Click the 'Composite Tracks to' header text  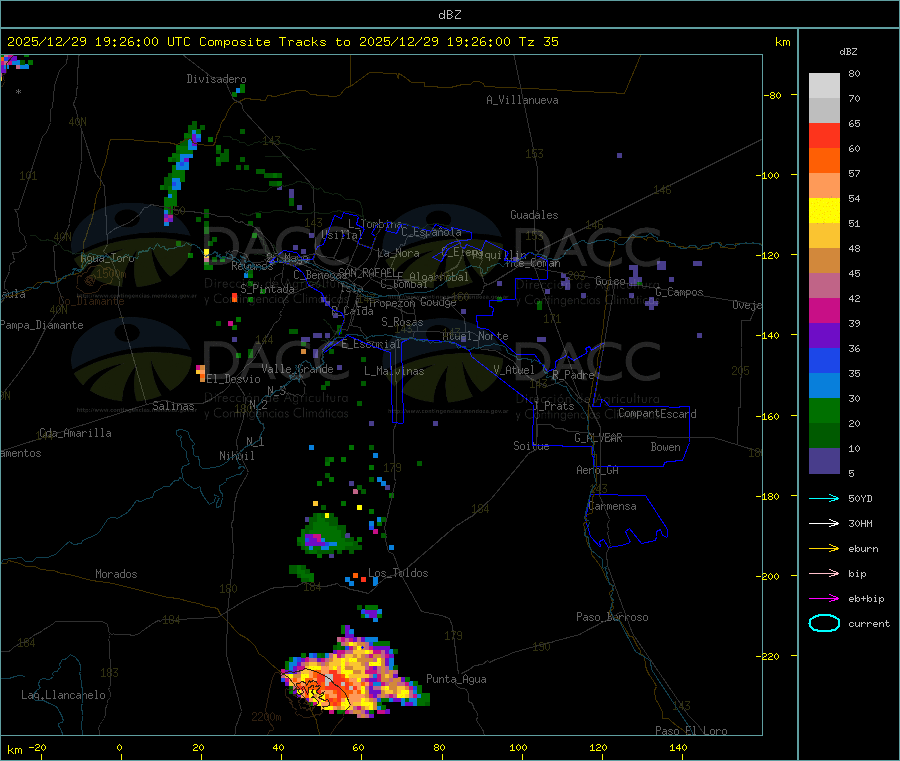pyautogui.click(x=274, y=42)
